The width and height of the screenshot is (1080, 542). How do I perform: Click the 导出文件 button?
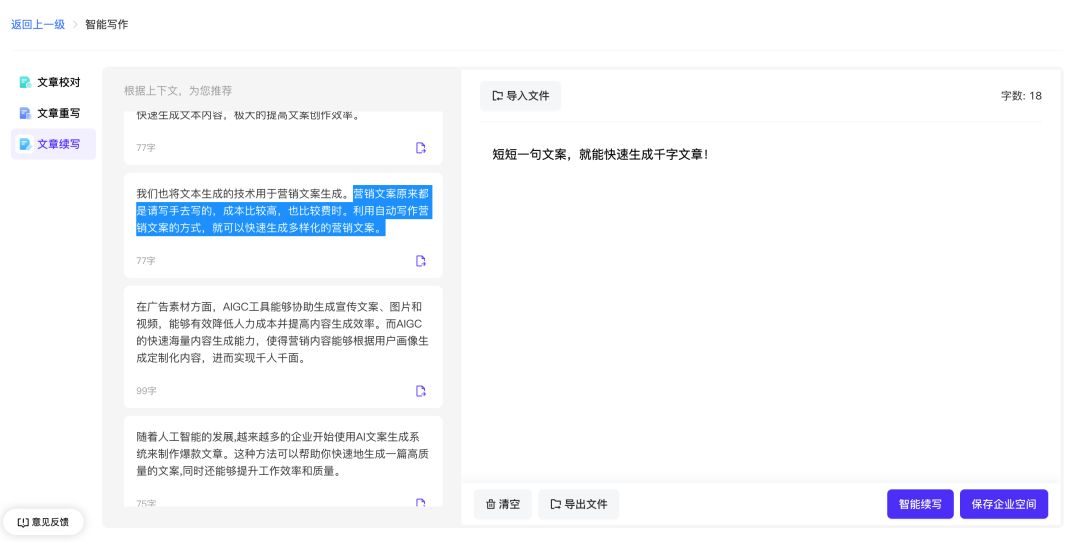click(579, 504)
